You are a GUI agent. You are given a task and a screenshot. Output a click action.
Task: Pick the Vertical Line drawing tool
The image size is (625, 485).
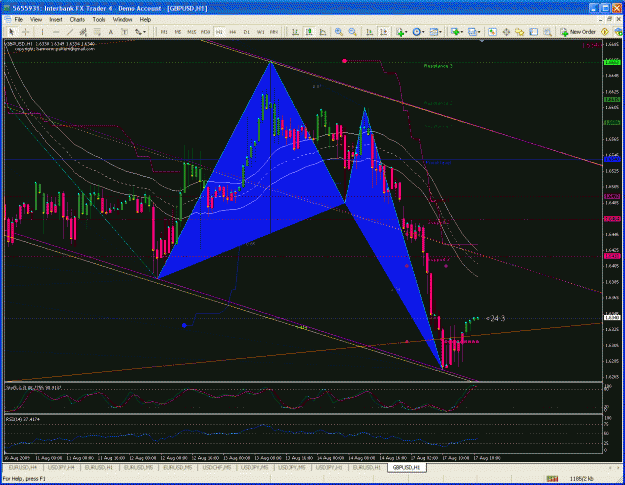(x=43, y=32)
